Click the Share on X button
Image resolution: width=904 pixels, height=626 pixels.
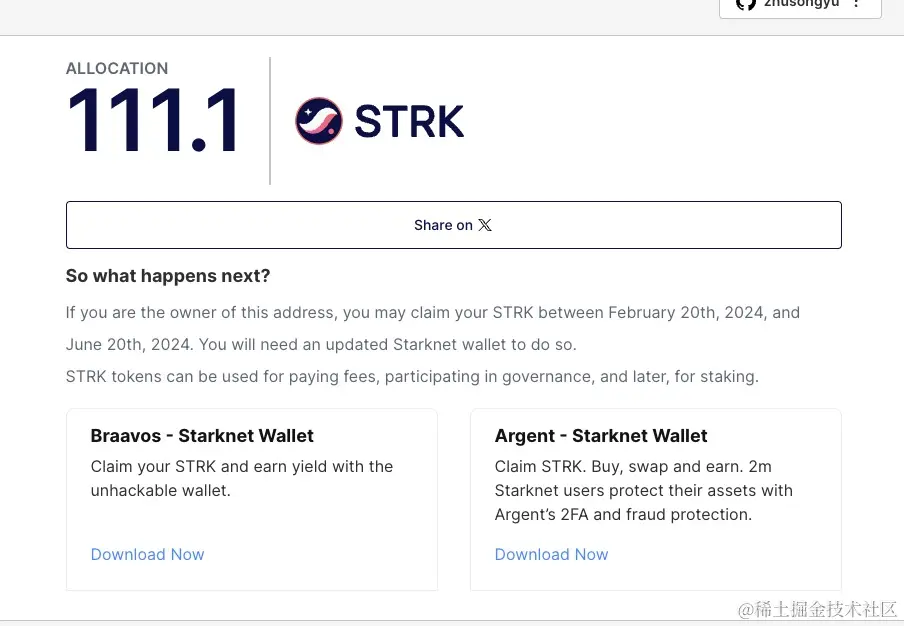coord(454,225)
